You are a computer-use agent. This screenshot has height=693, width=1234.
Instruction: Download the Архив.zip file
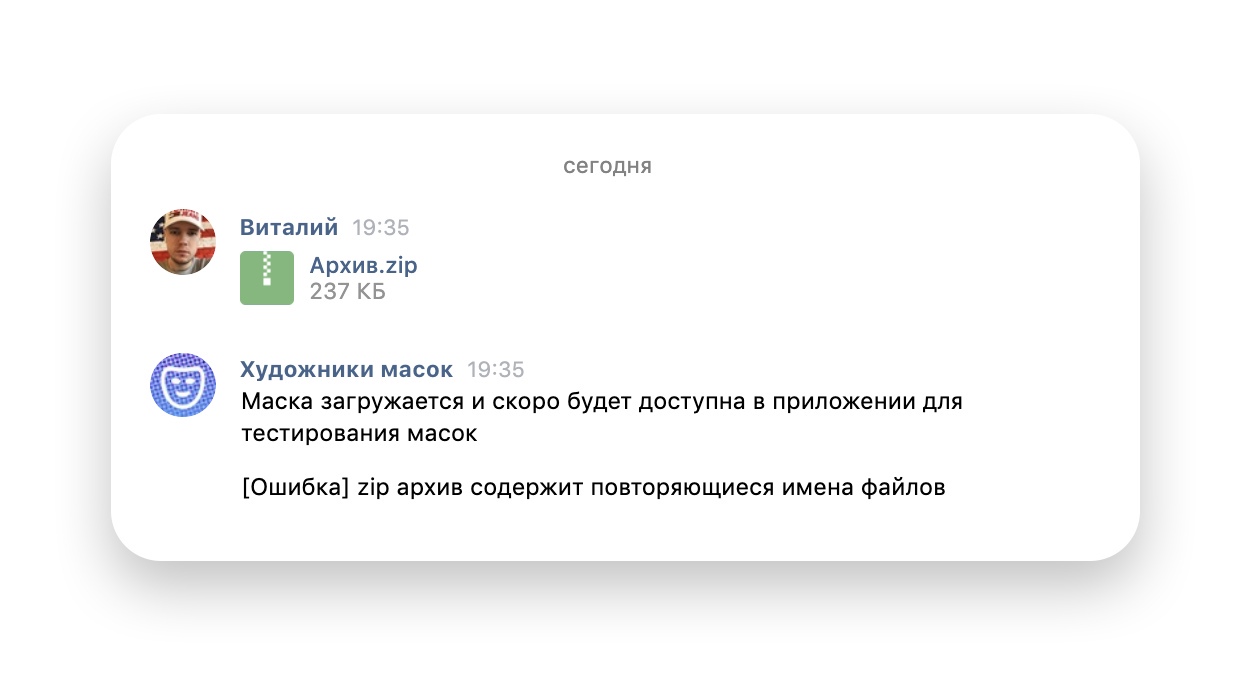(x=364, y=265)
